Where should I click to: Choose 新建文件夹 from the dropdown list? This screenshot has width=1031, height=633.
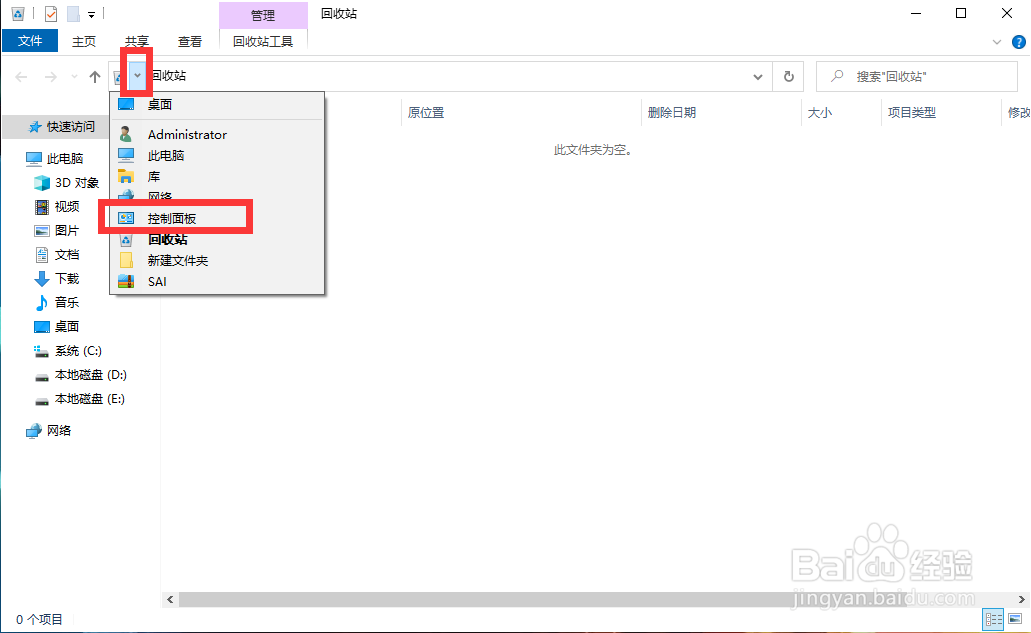click(217, 261)
